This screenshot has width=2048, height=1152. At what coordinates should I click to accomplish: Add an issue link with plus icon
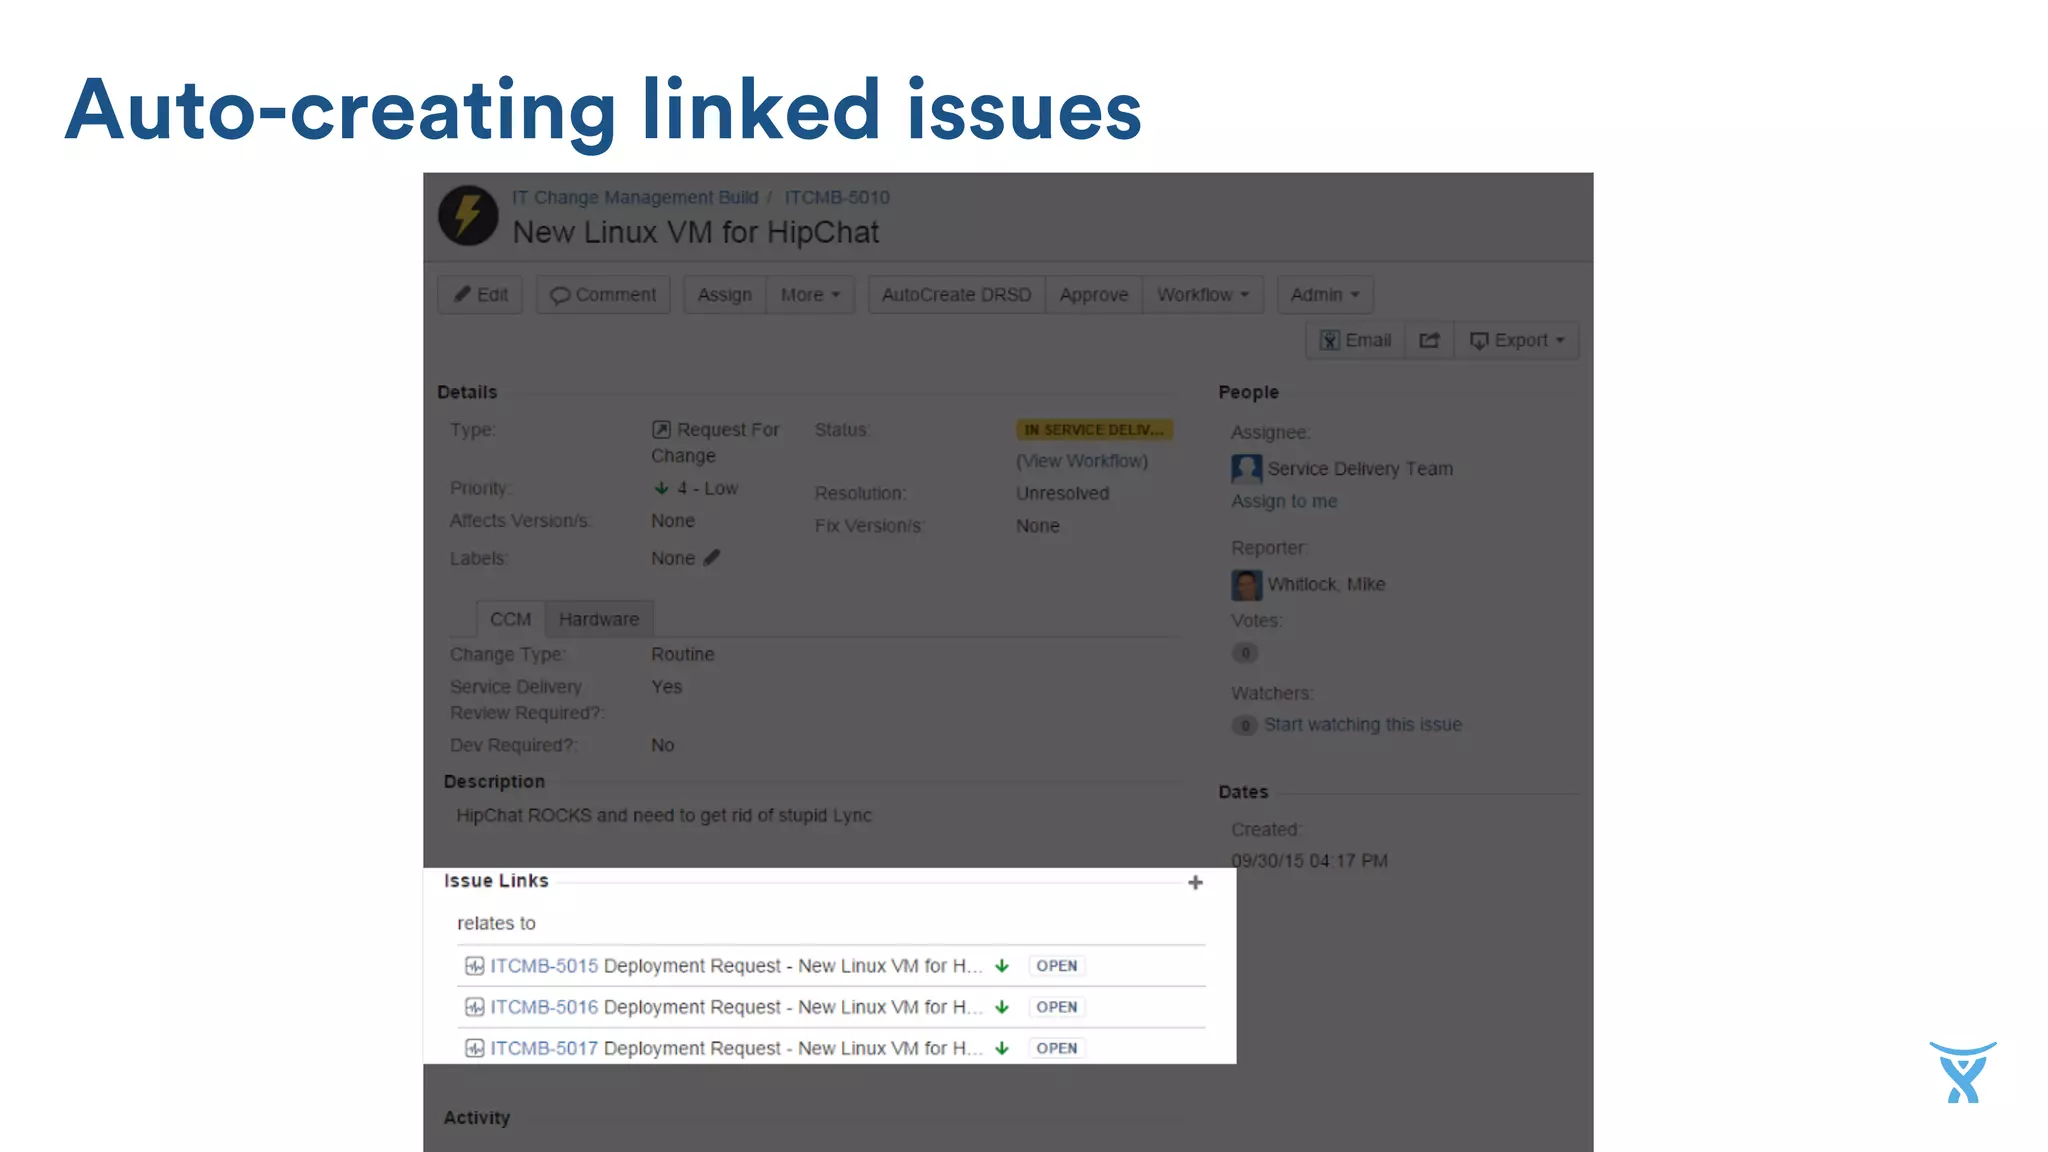click(1195, 882)
